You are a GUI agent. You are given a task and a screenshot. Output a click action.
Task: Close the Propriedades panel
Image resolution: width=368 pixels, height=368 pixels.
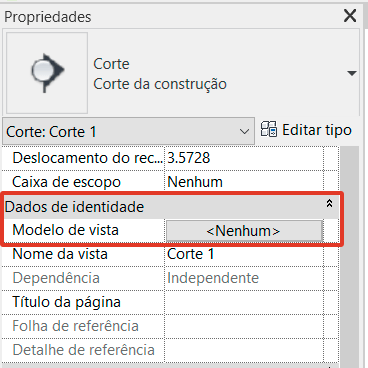(x=350, y=16)
